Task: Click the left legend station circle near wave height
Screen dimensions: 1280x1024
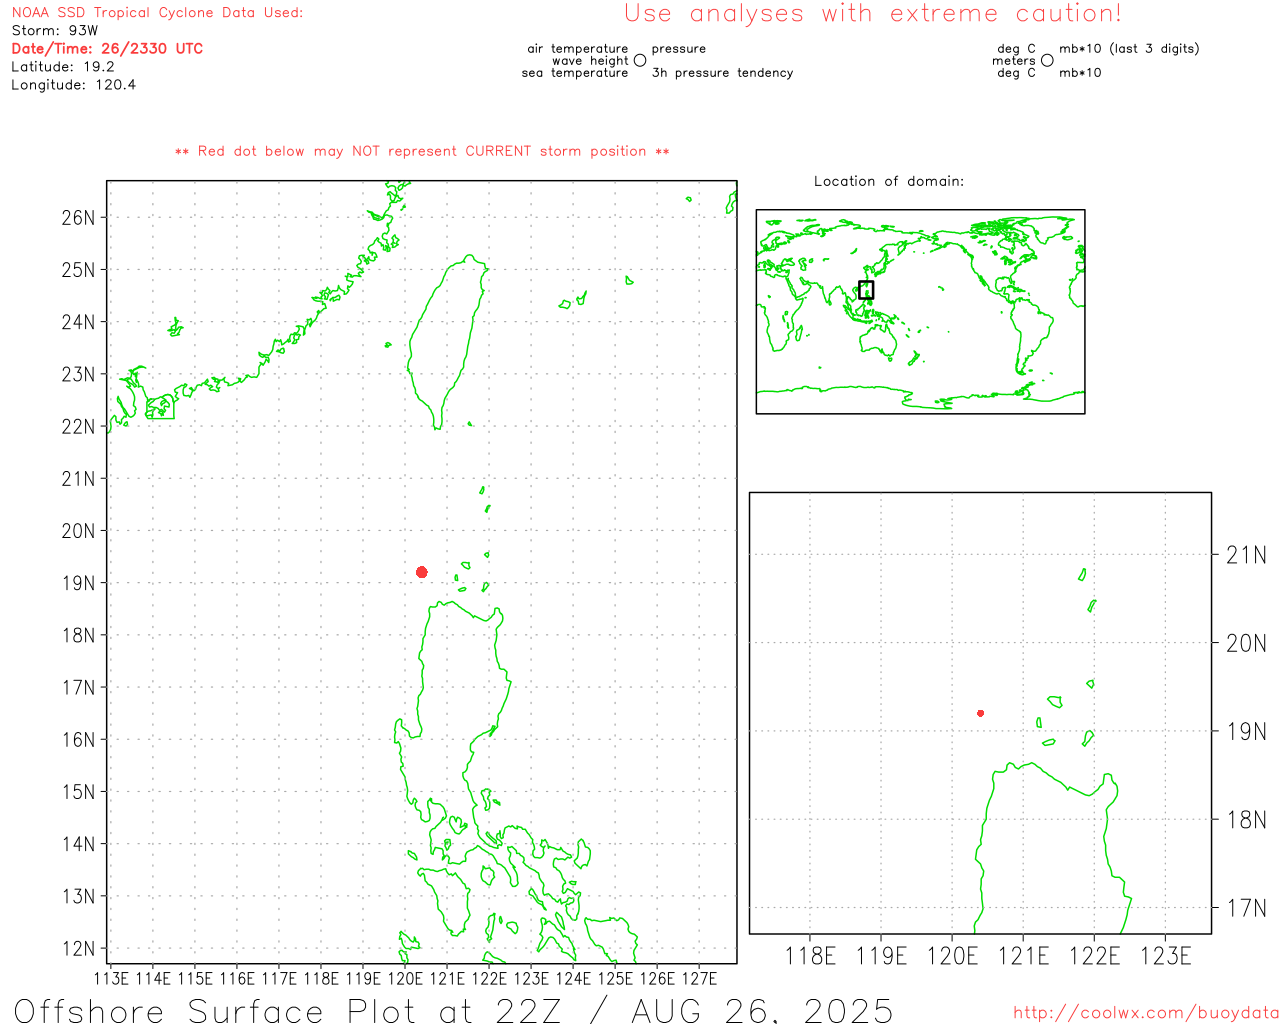Action: pos(640,60)
